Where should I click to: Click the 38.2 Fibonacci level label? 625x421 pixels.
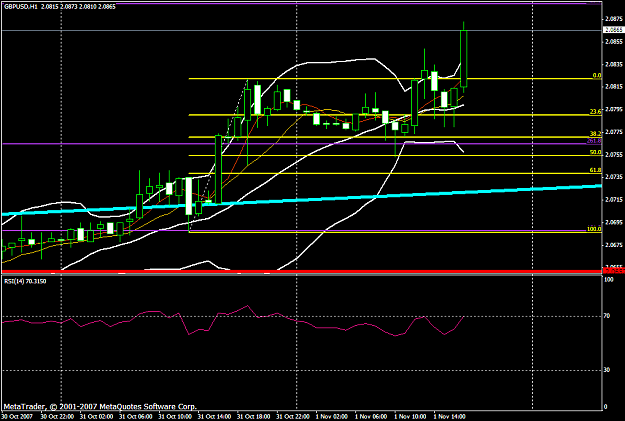coord(595,134)
